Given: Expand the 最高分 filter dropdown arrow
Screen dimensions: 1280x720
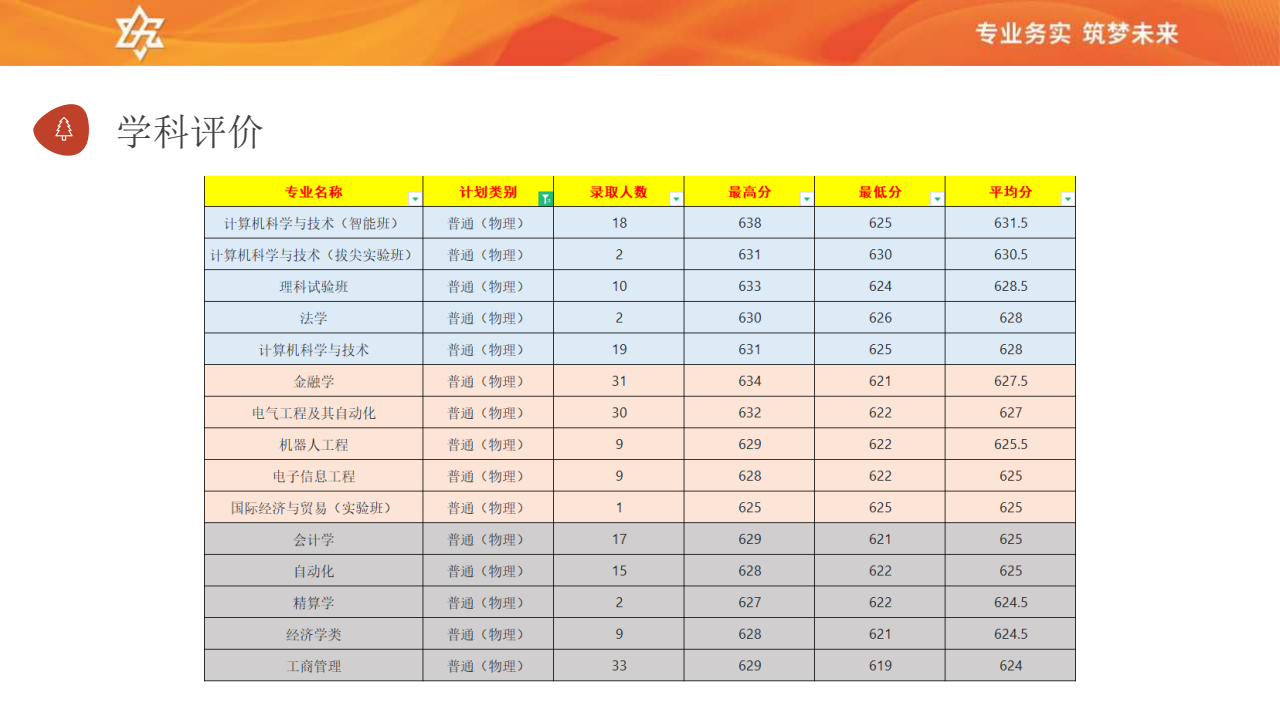Looking at the screenshot, I should click(x=806, y=199).
